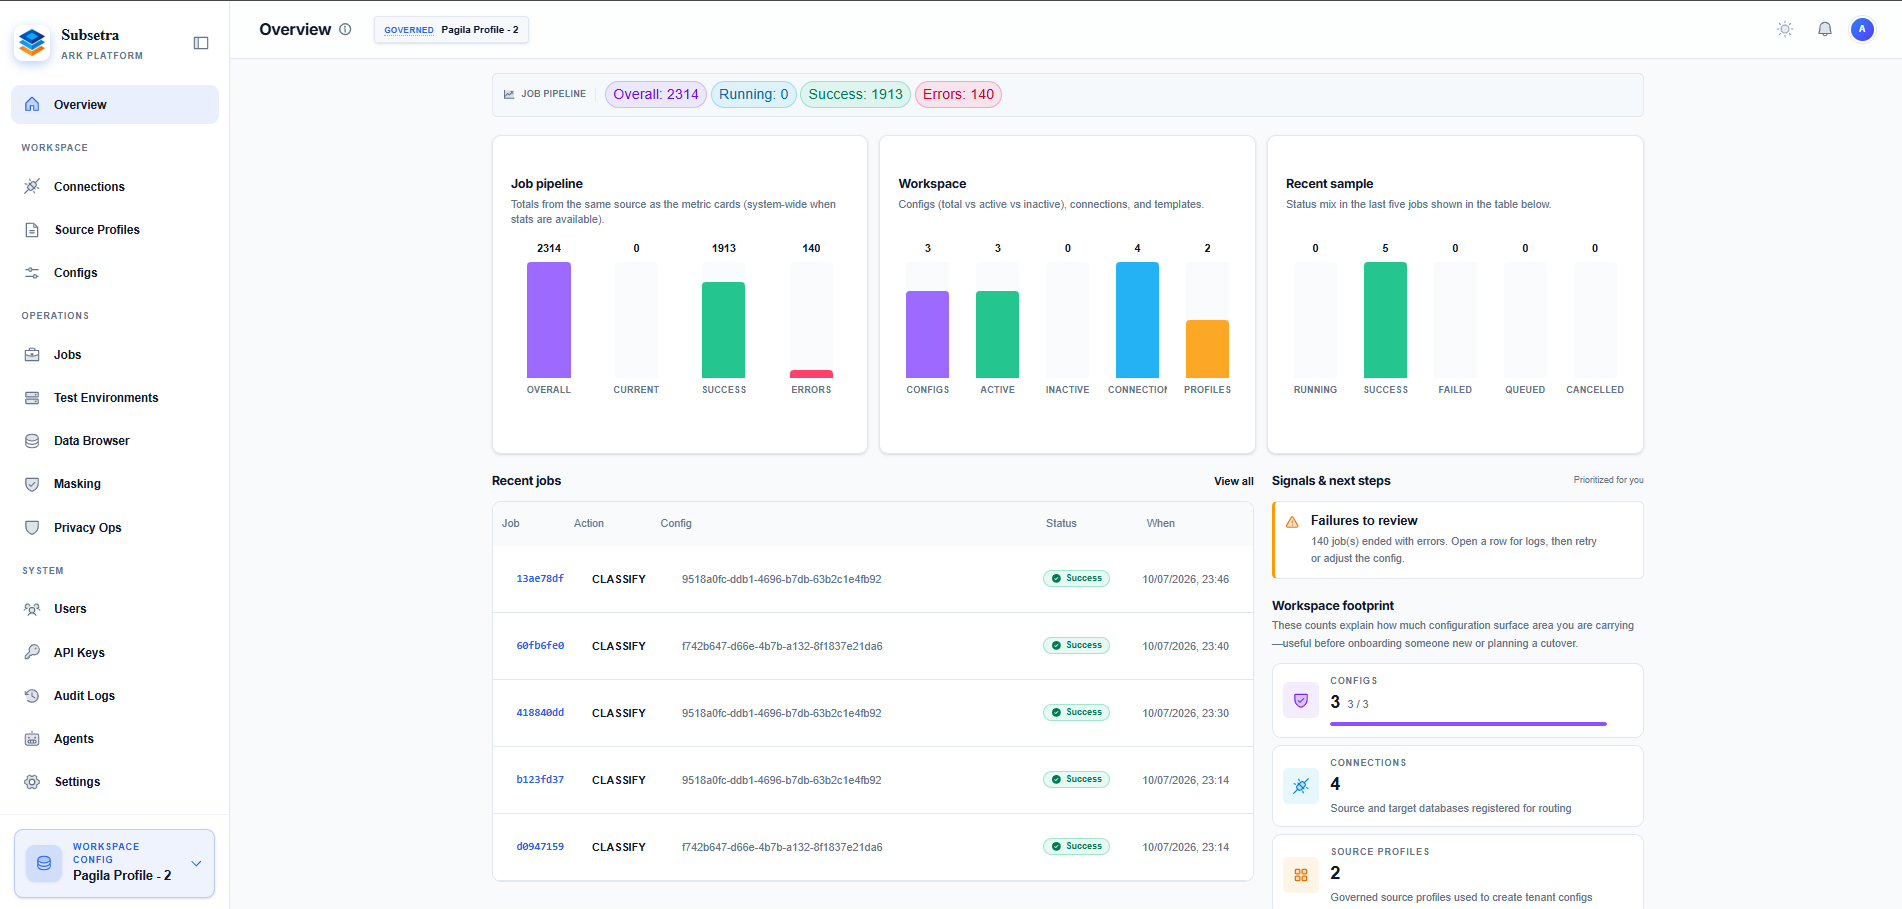
Task: Click the Masking shield icon
Action: click(x=32, y=484)
